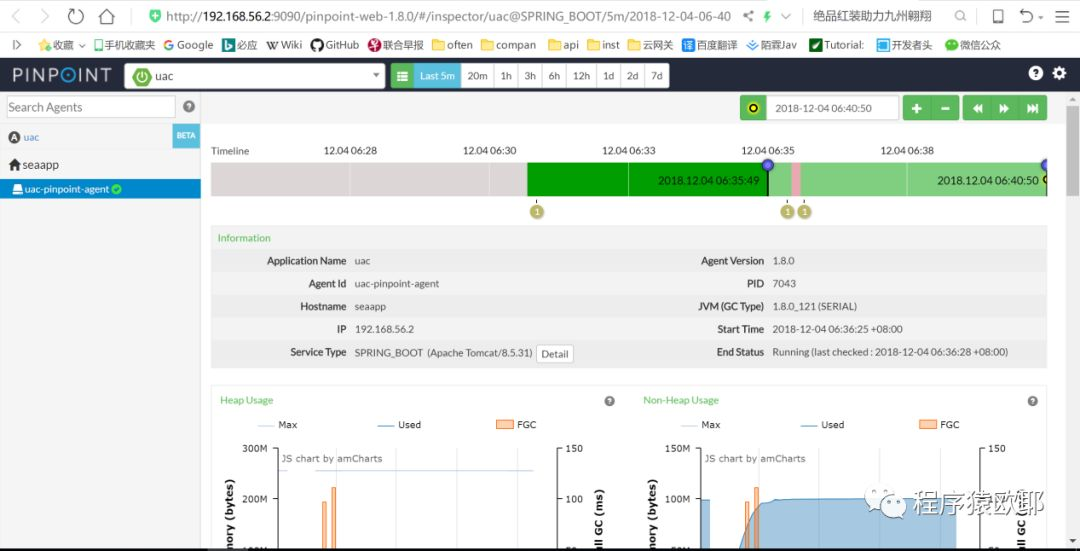
Task: Move timeline forward with fast-forward button
Action: (x=1004, y=108)
